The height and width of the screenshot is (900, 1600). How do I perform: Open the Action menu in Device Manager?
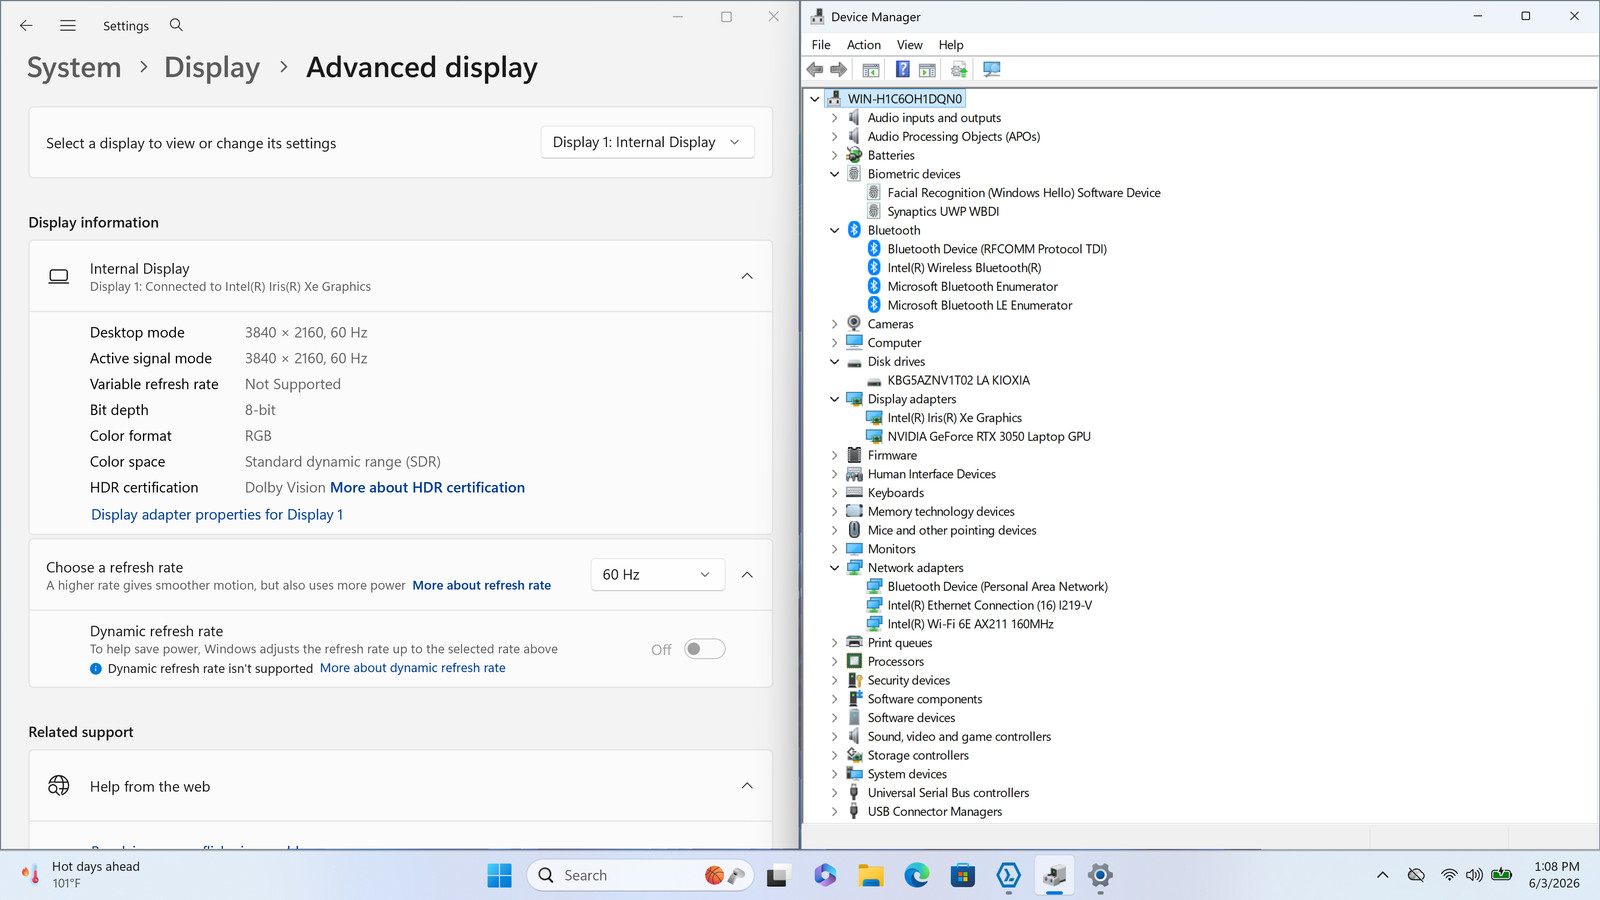864,45
